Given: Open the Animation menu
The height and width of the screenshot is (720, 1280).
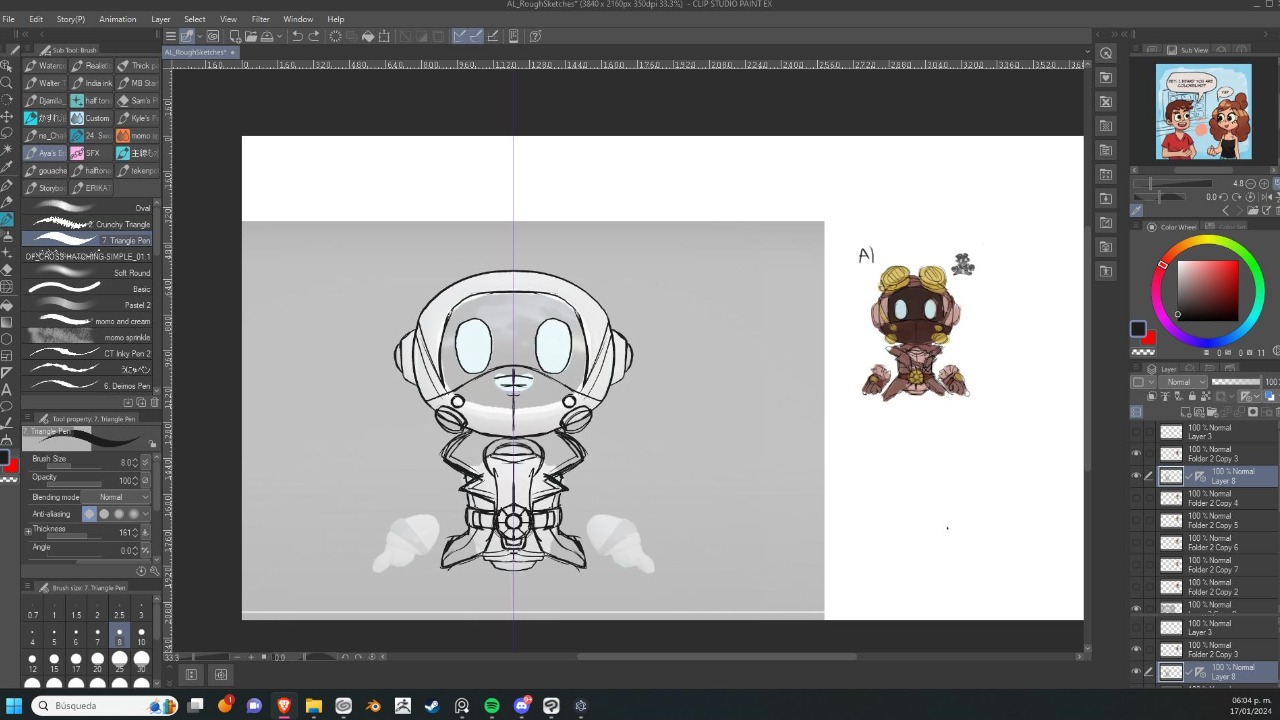Looking at the screenshot, I should tap(117, 19).
